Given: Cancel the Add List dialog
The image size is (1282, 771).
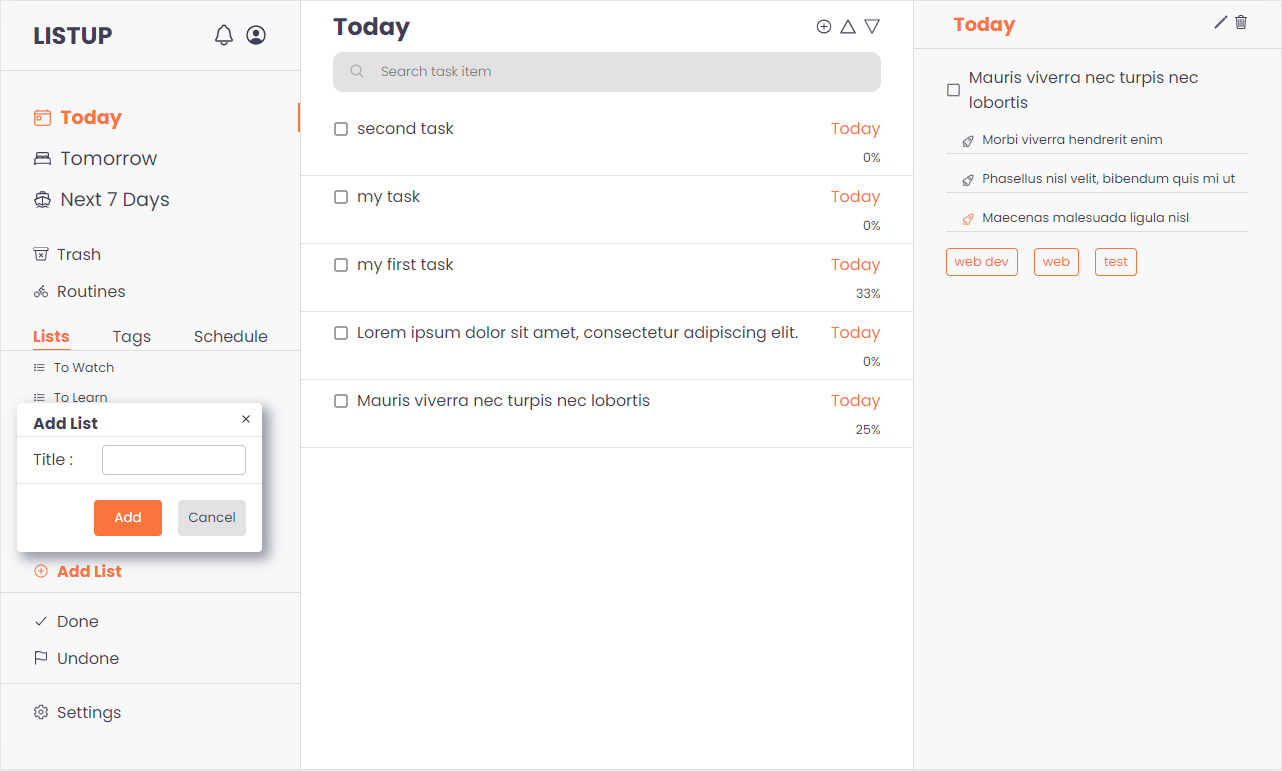Looking at the screenshot, I should point(211,517).
